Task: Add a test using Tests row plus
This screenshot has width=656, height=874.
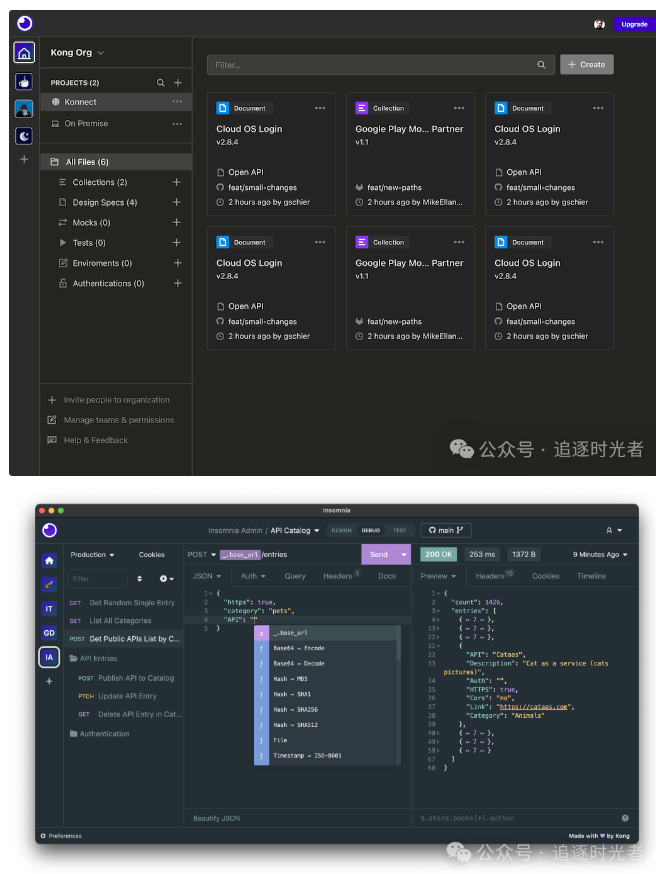Action: tap(177, 242)
